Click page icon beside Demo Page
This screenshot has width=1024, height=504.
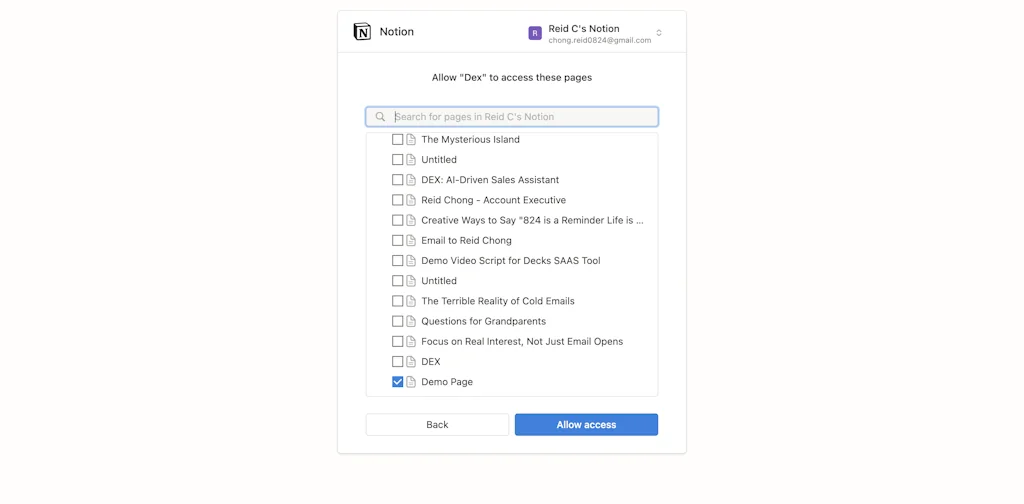point(411,382)
